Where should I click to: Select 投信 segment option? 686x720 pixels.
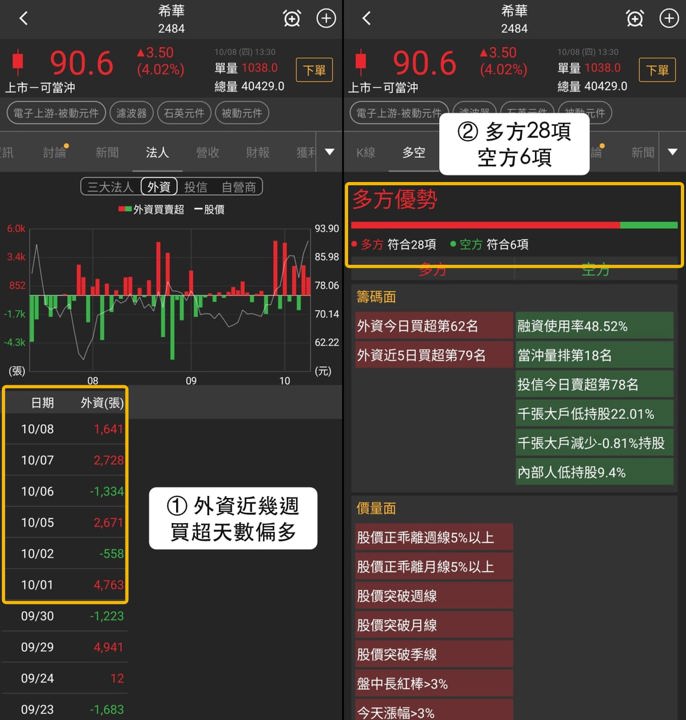coord(196,187)
